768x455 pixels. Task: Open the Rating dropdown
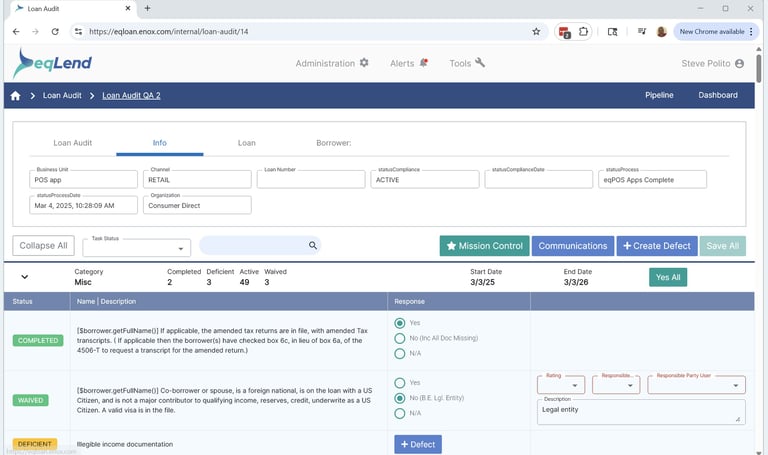point(561,385)
